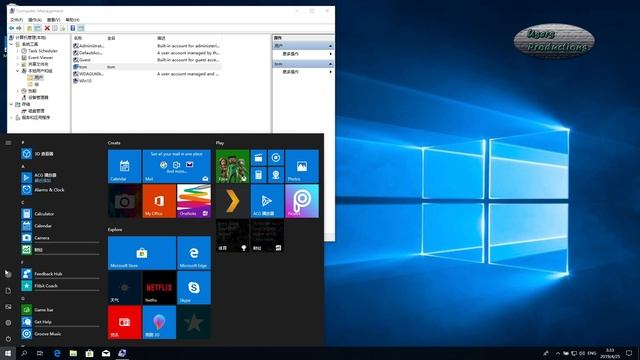Open the Maps webcam small tile
Viewport: 640px width, 360px height.
pos(276,175)
